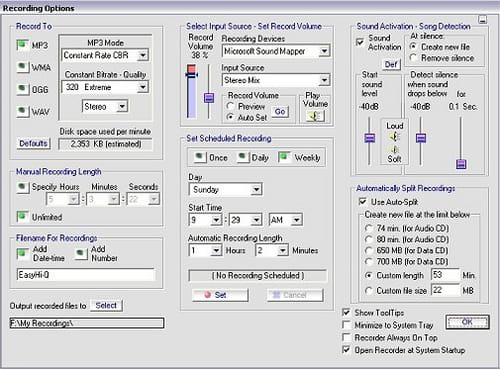Click the Soft speaker icon

(394, 149)
